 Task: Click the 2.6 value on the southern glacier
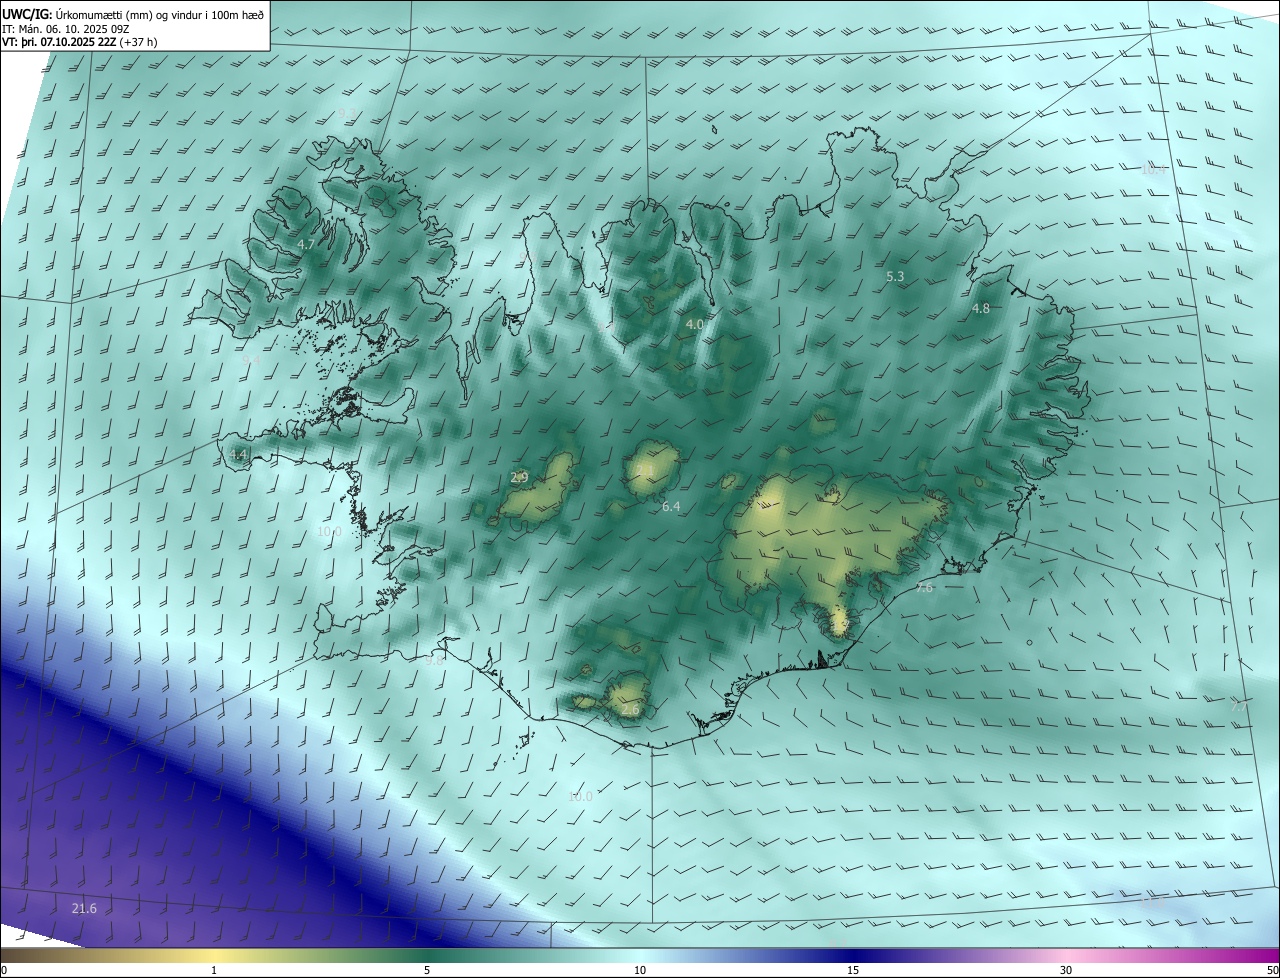pyautogui.click(x=630, y=709)
